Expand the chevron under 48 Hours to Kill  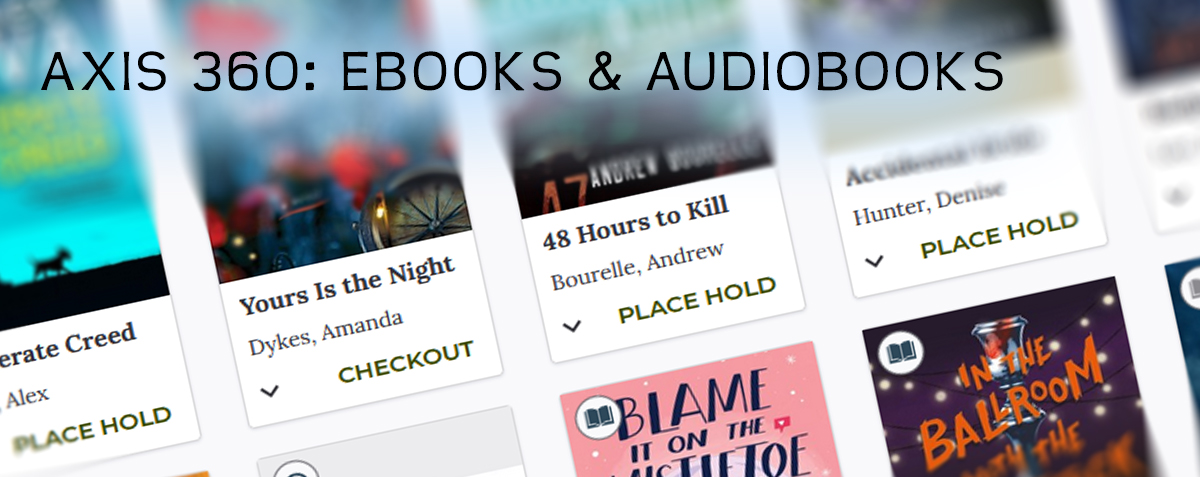click(x=572, y=326)
